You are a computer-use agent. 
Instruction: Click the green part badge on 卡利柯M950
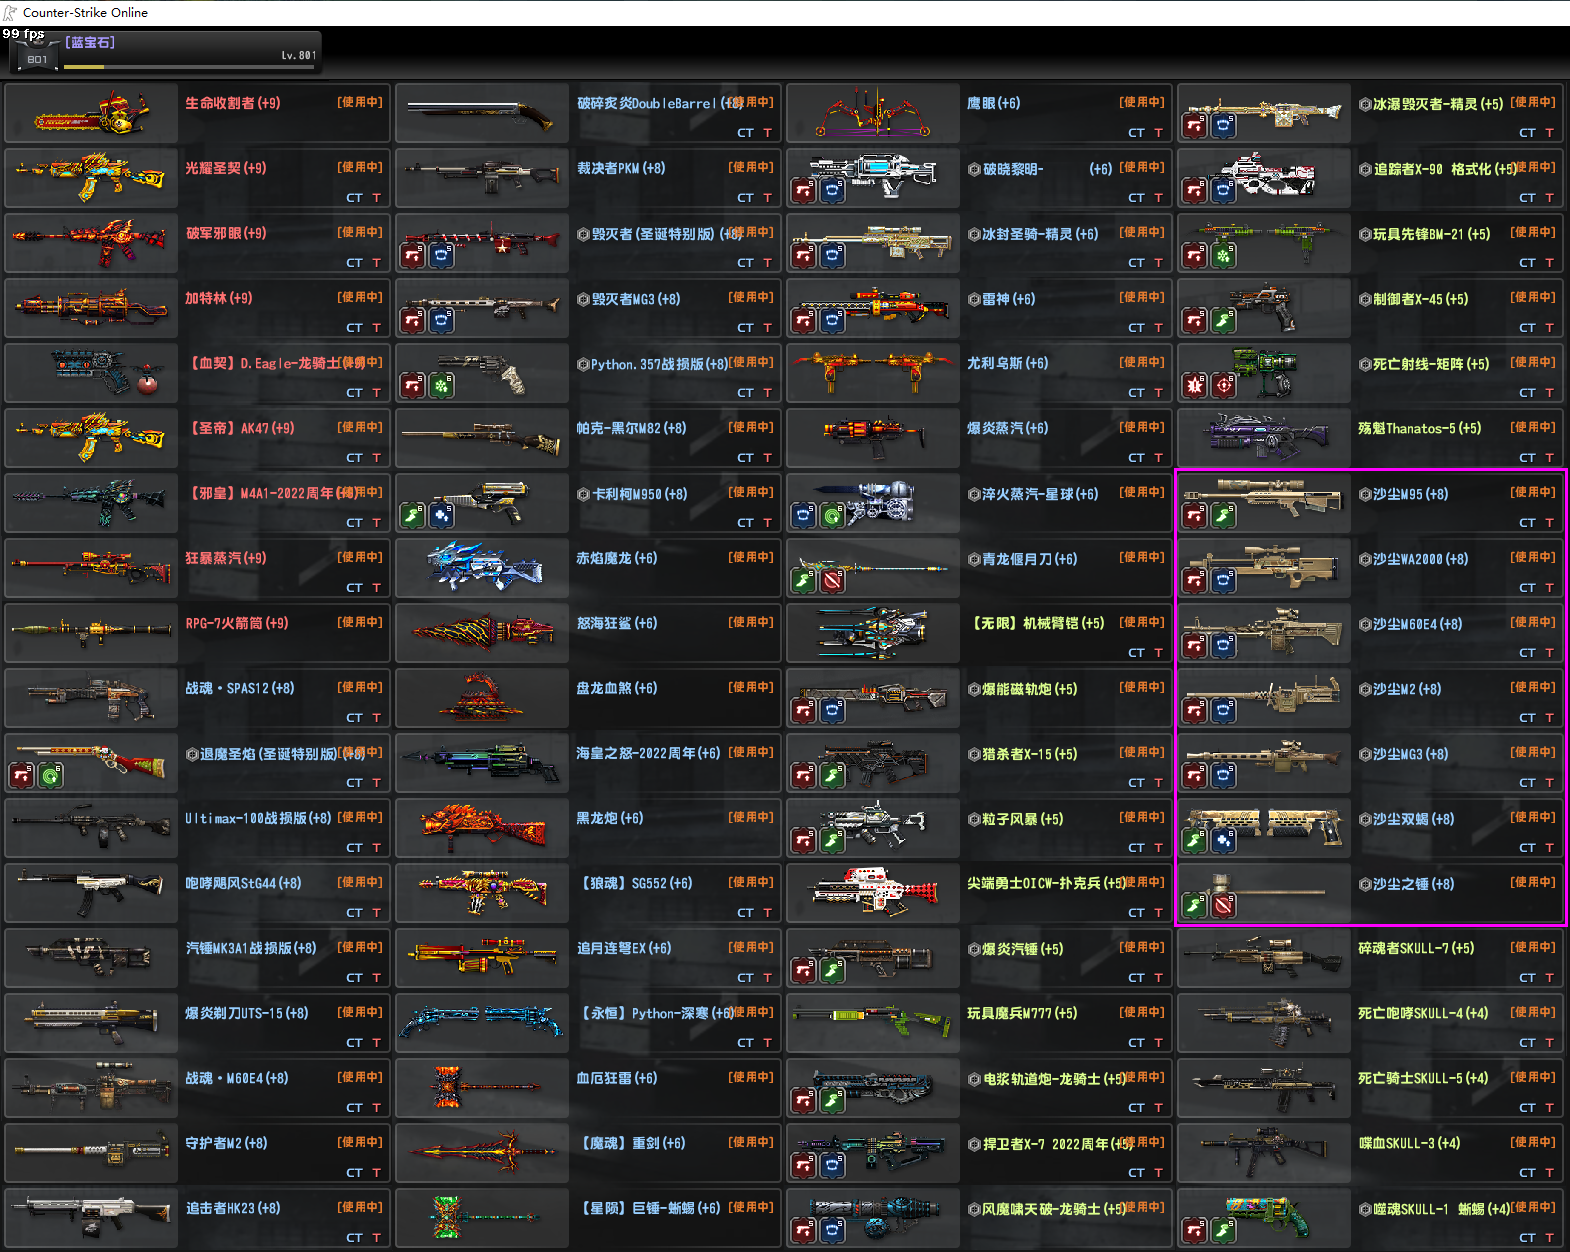tap(413, 515)
